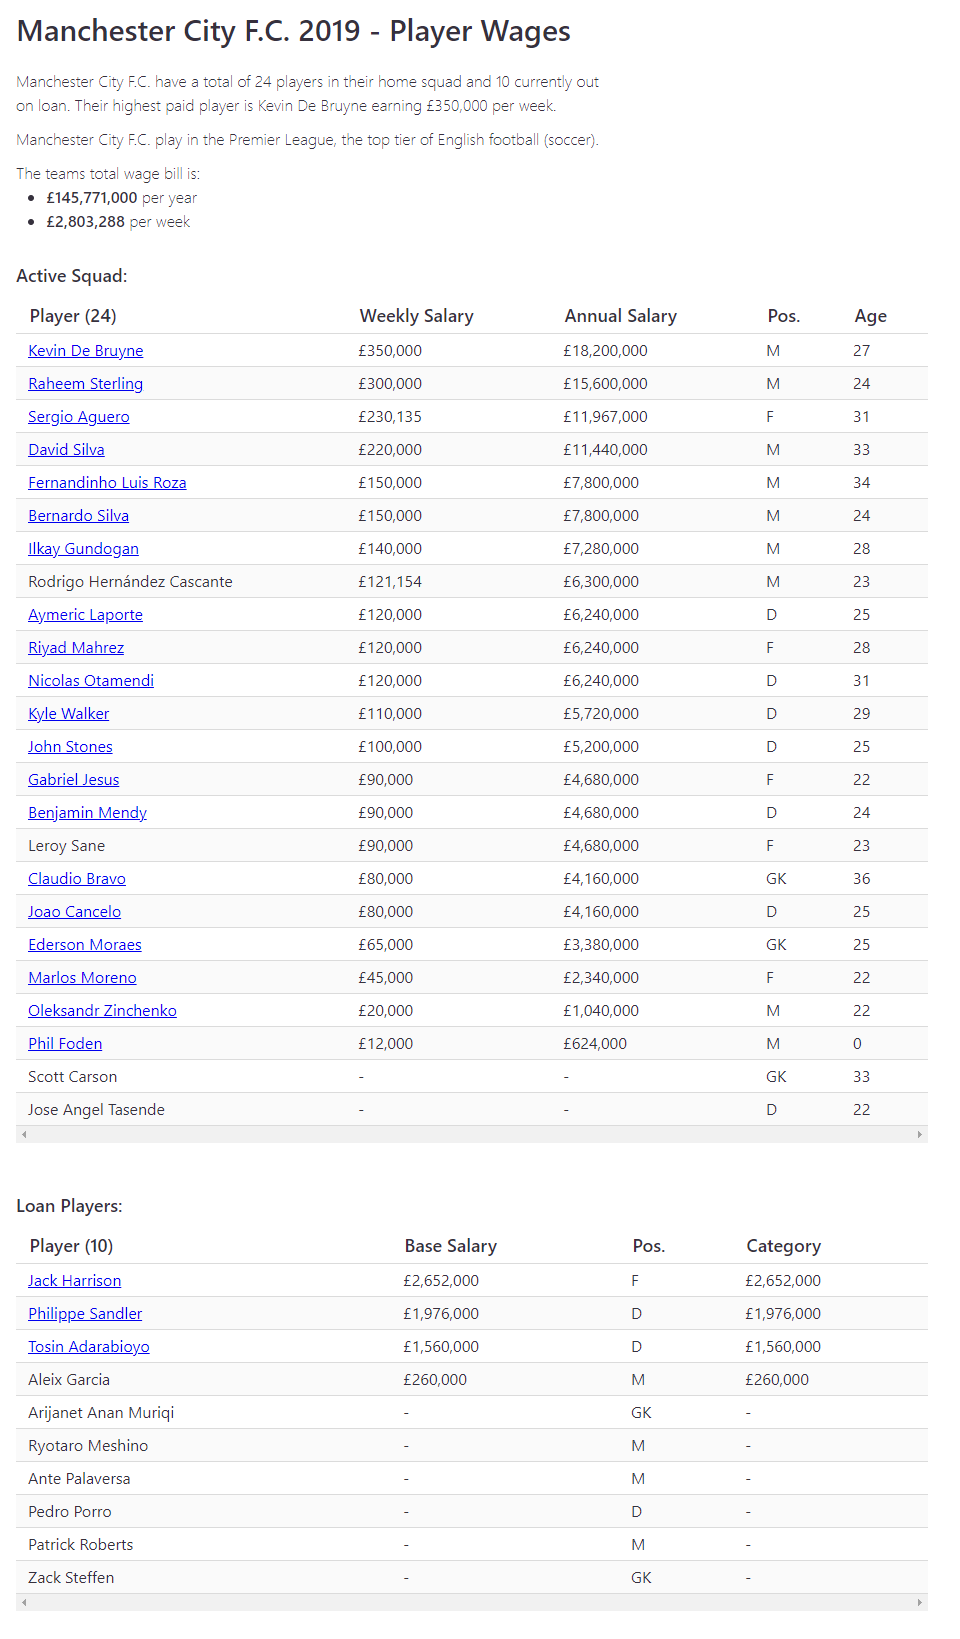Click the Player (10) column header
Viewport: 960px width, 1639px height.
[71, 1246]
